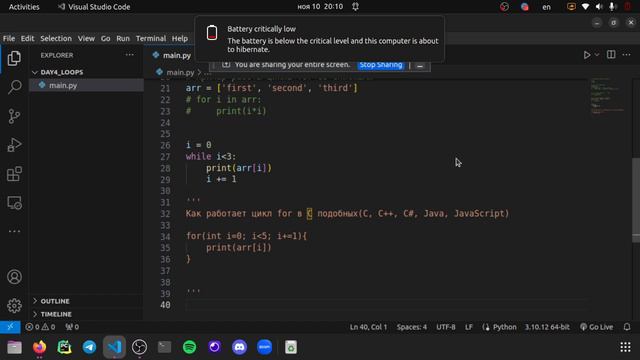Open the Edit menu
640x360 pixels.
tap(27, 38)
